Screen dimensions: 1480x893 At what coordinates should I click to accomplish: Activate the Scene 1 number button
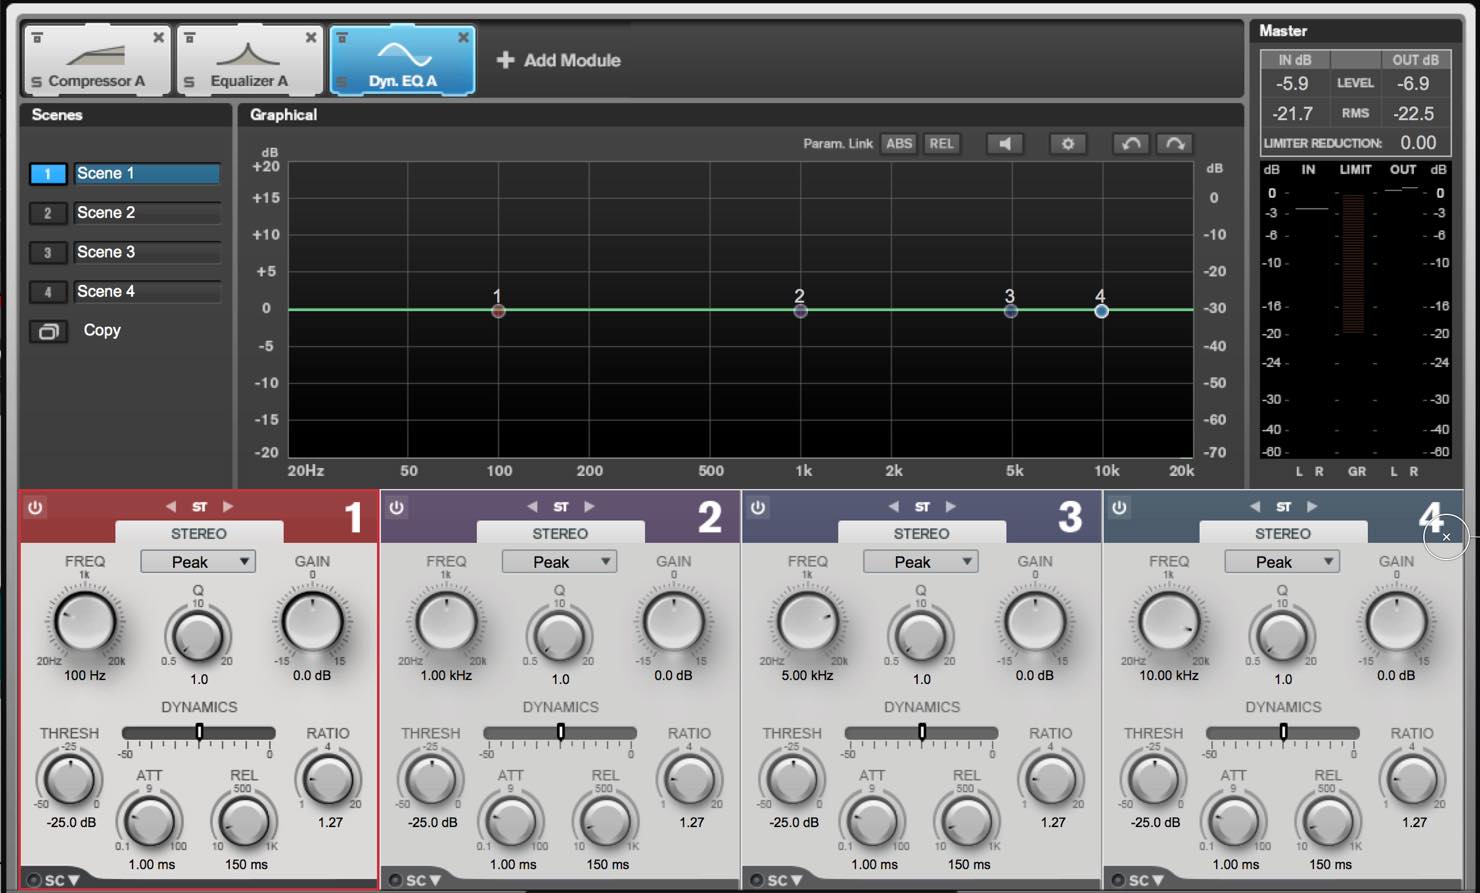coord(47,174)
